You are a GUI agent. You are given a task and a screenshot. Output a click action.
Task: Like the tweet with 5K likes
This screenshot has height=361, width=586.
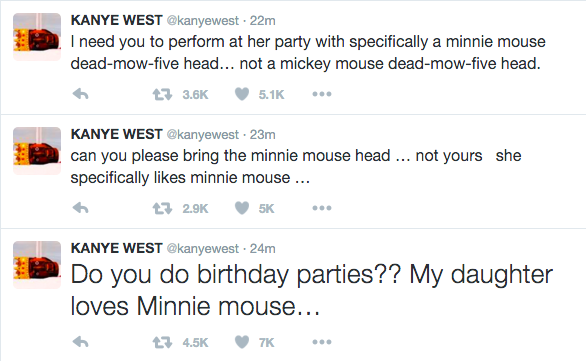click(x=242, y=208)
